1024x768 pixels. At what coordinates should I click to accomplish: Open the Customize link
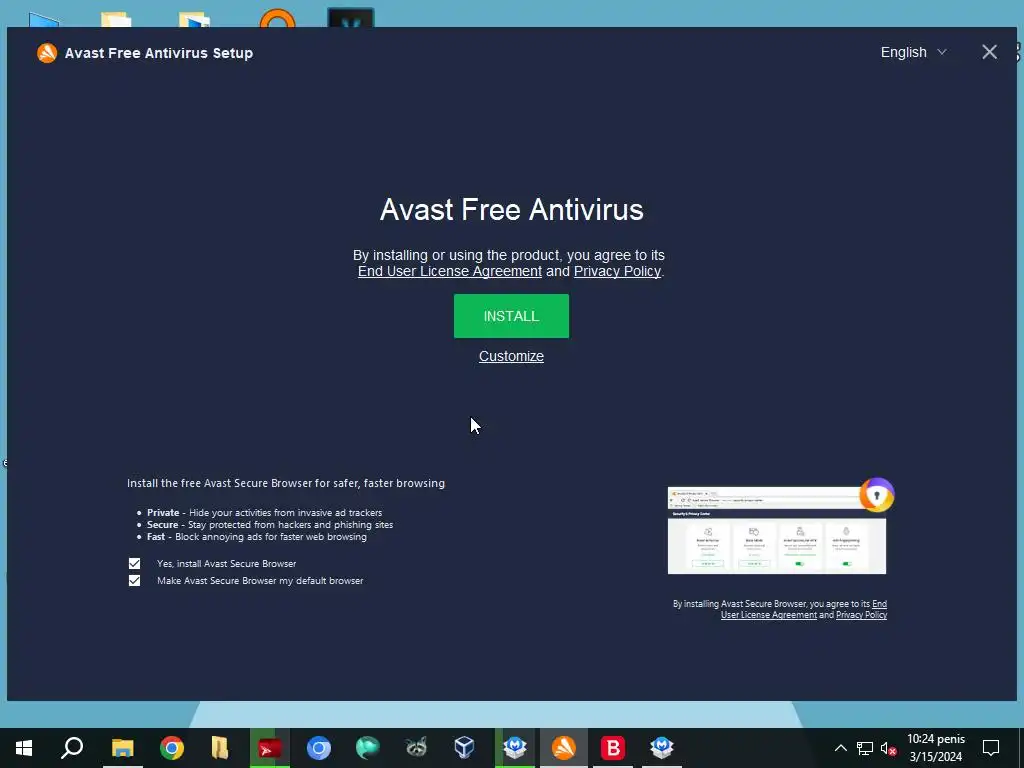[511, 356]
